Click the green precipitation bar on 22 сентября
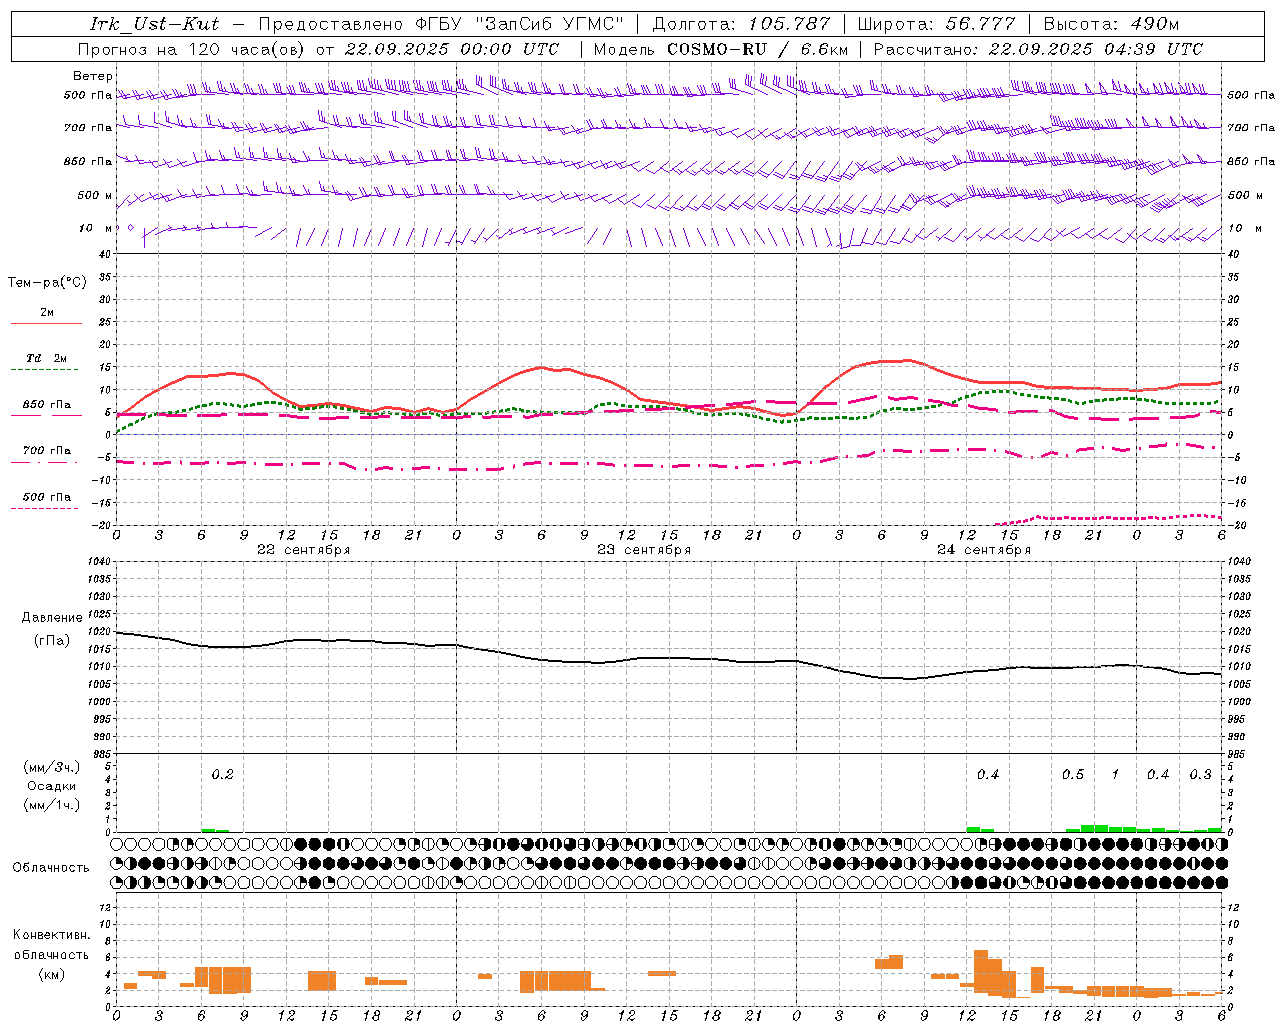1280x1024 pixels. coord(215,830)
